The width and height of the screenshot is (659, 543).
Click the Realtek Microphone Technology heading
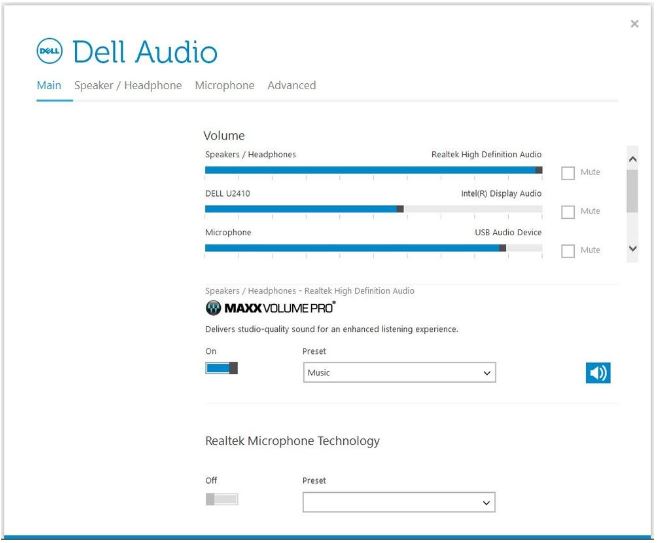293,441
